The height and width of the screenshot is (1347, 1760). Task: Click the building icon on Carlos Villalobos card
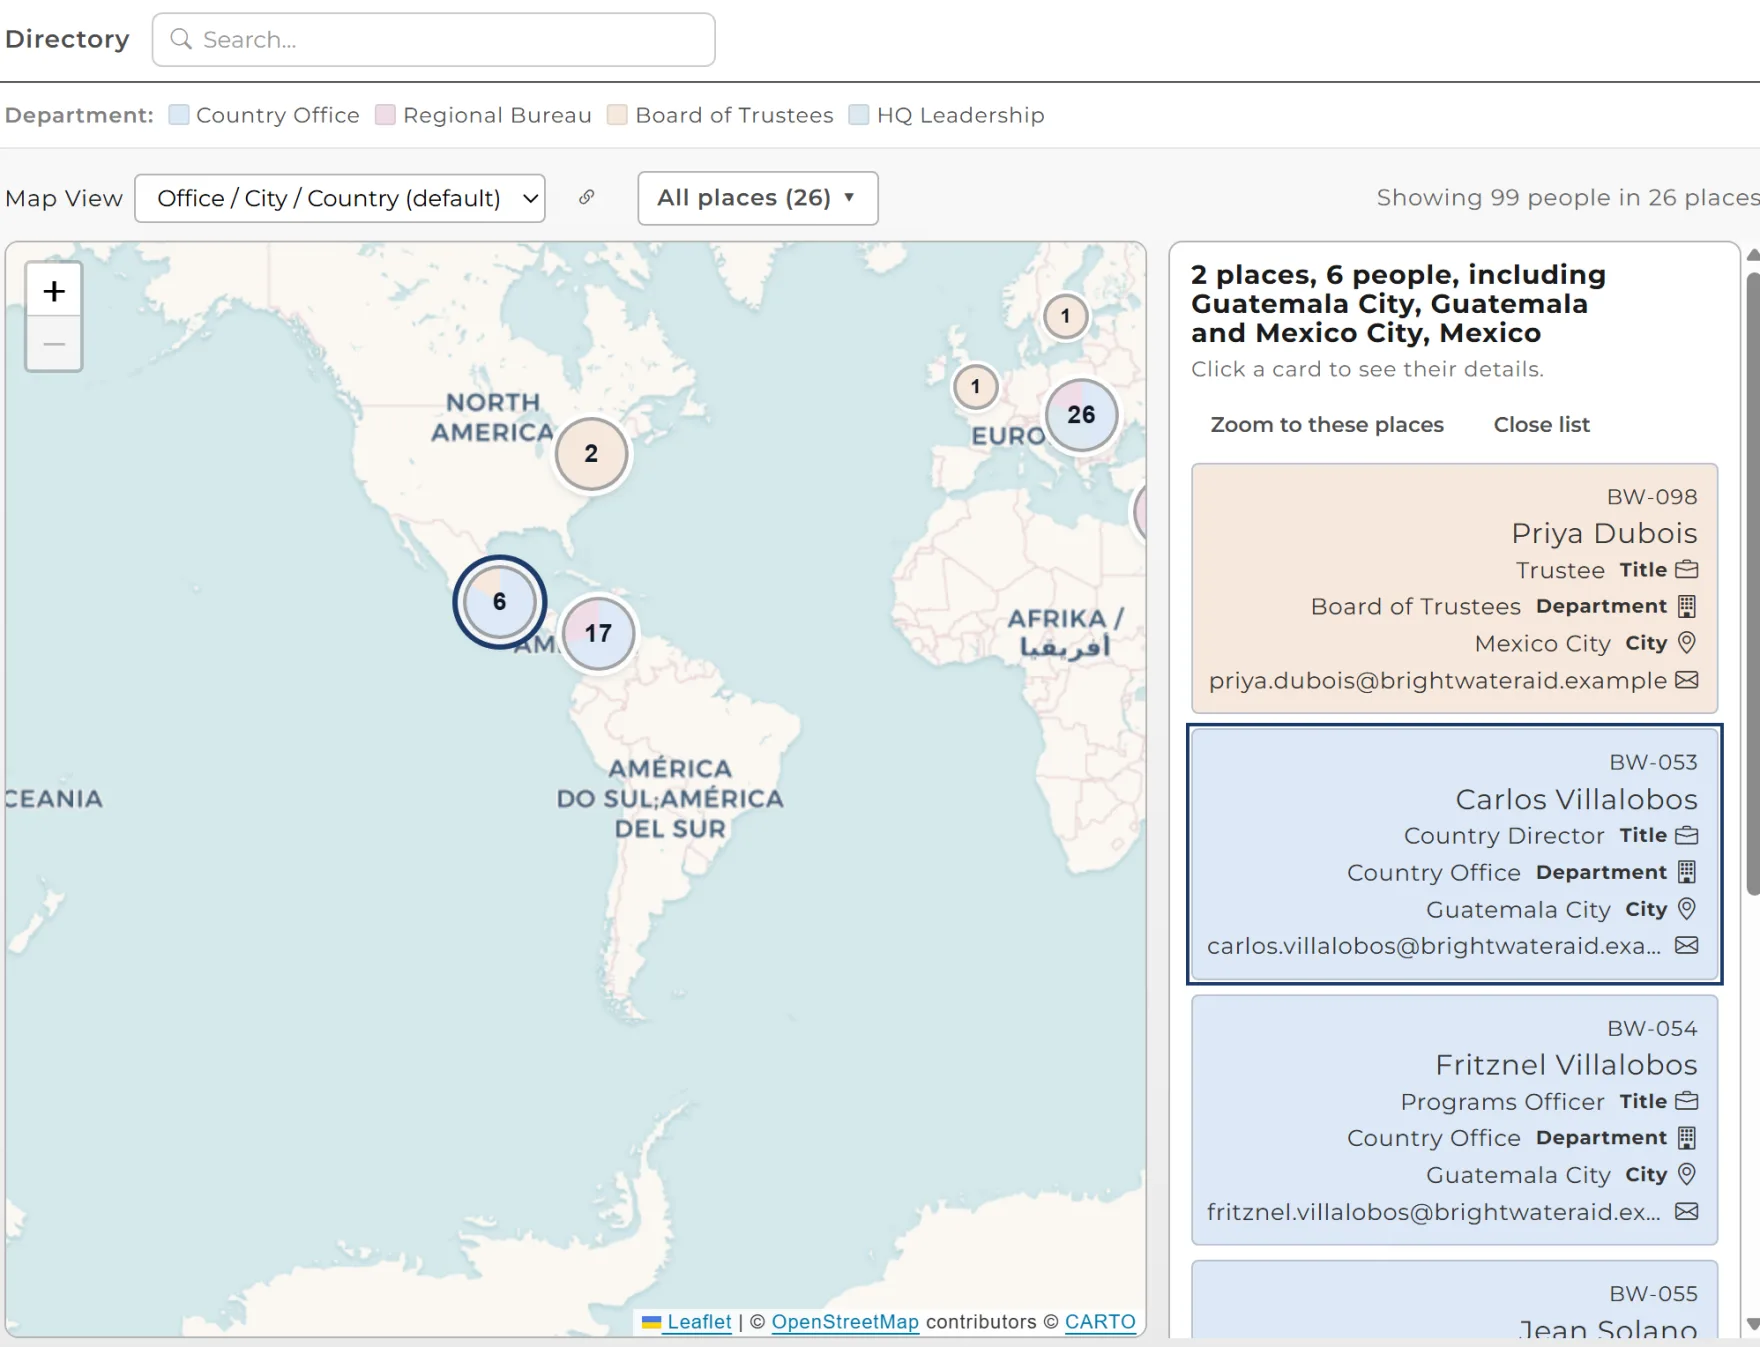[x=1687, y=872]
